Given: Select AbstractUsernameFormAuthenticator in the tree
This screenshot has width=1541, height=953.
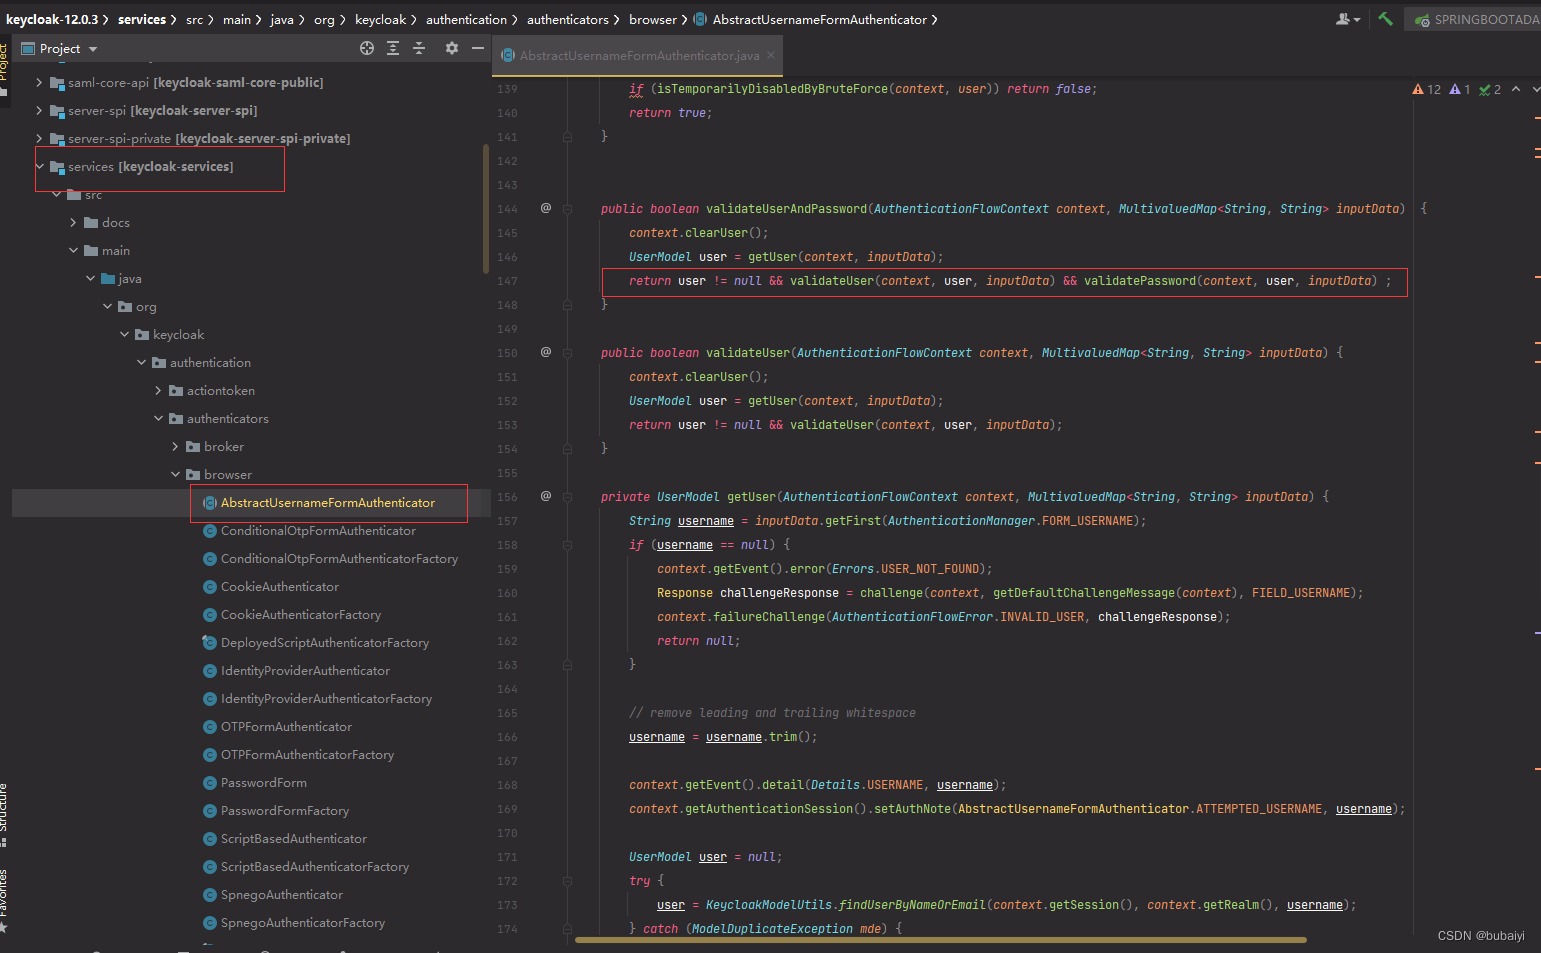Looking at the screenshot, I should 328,503.
